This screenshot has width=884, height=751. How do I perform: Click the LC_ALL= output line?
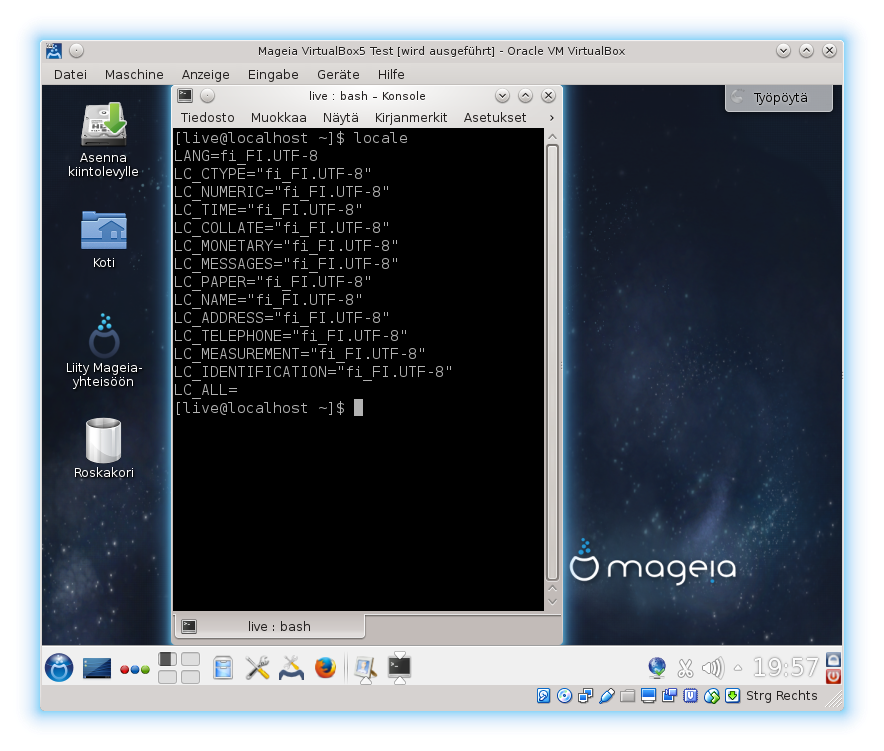point(206,390)
